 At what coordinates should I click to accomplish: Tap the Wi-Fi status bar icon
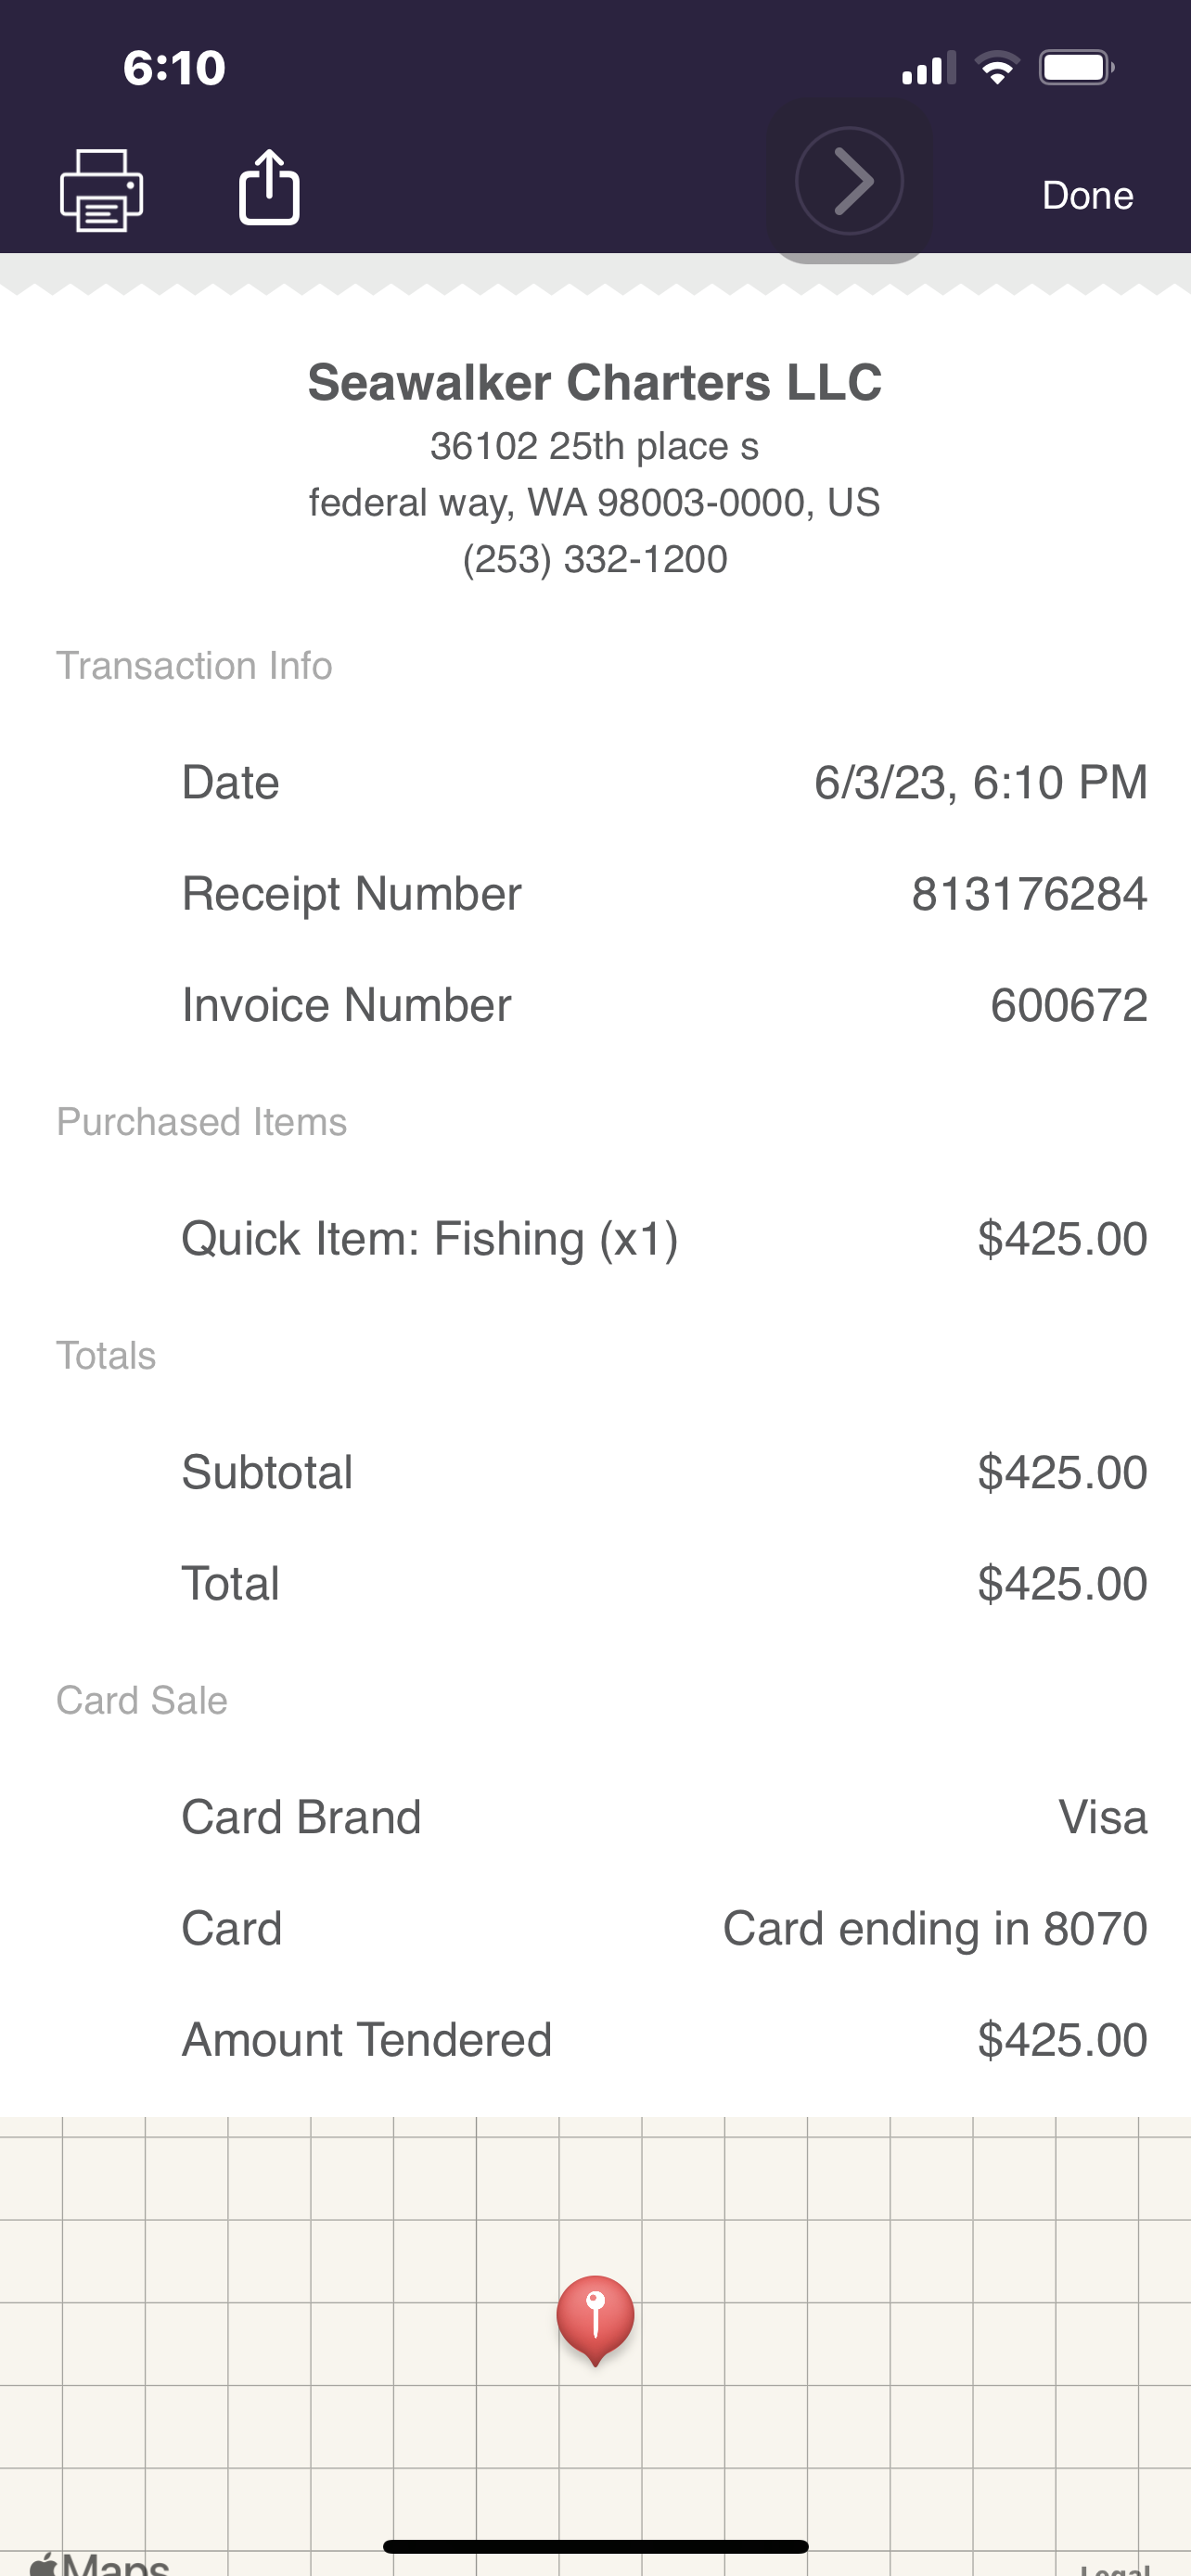coord(997,68)
